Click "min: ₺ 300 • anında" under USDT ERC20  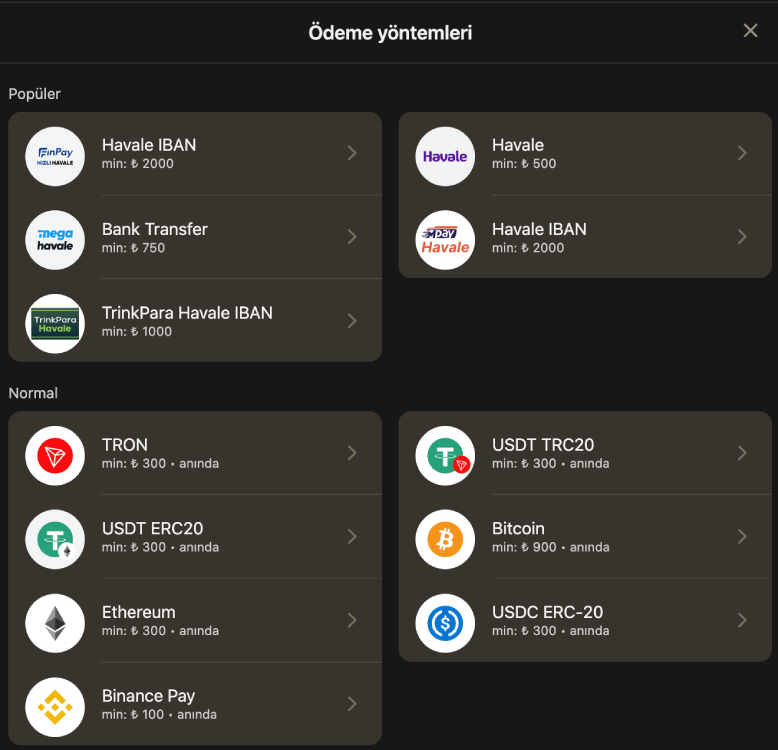(x=160, y=547)
